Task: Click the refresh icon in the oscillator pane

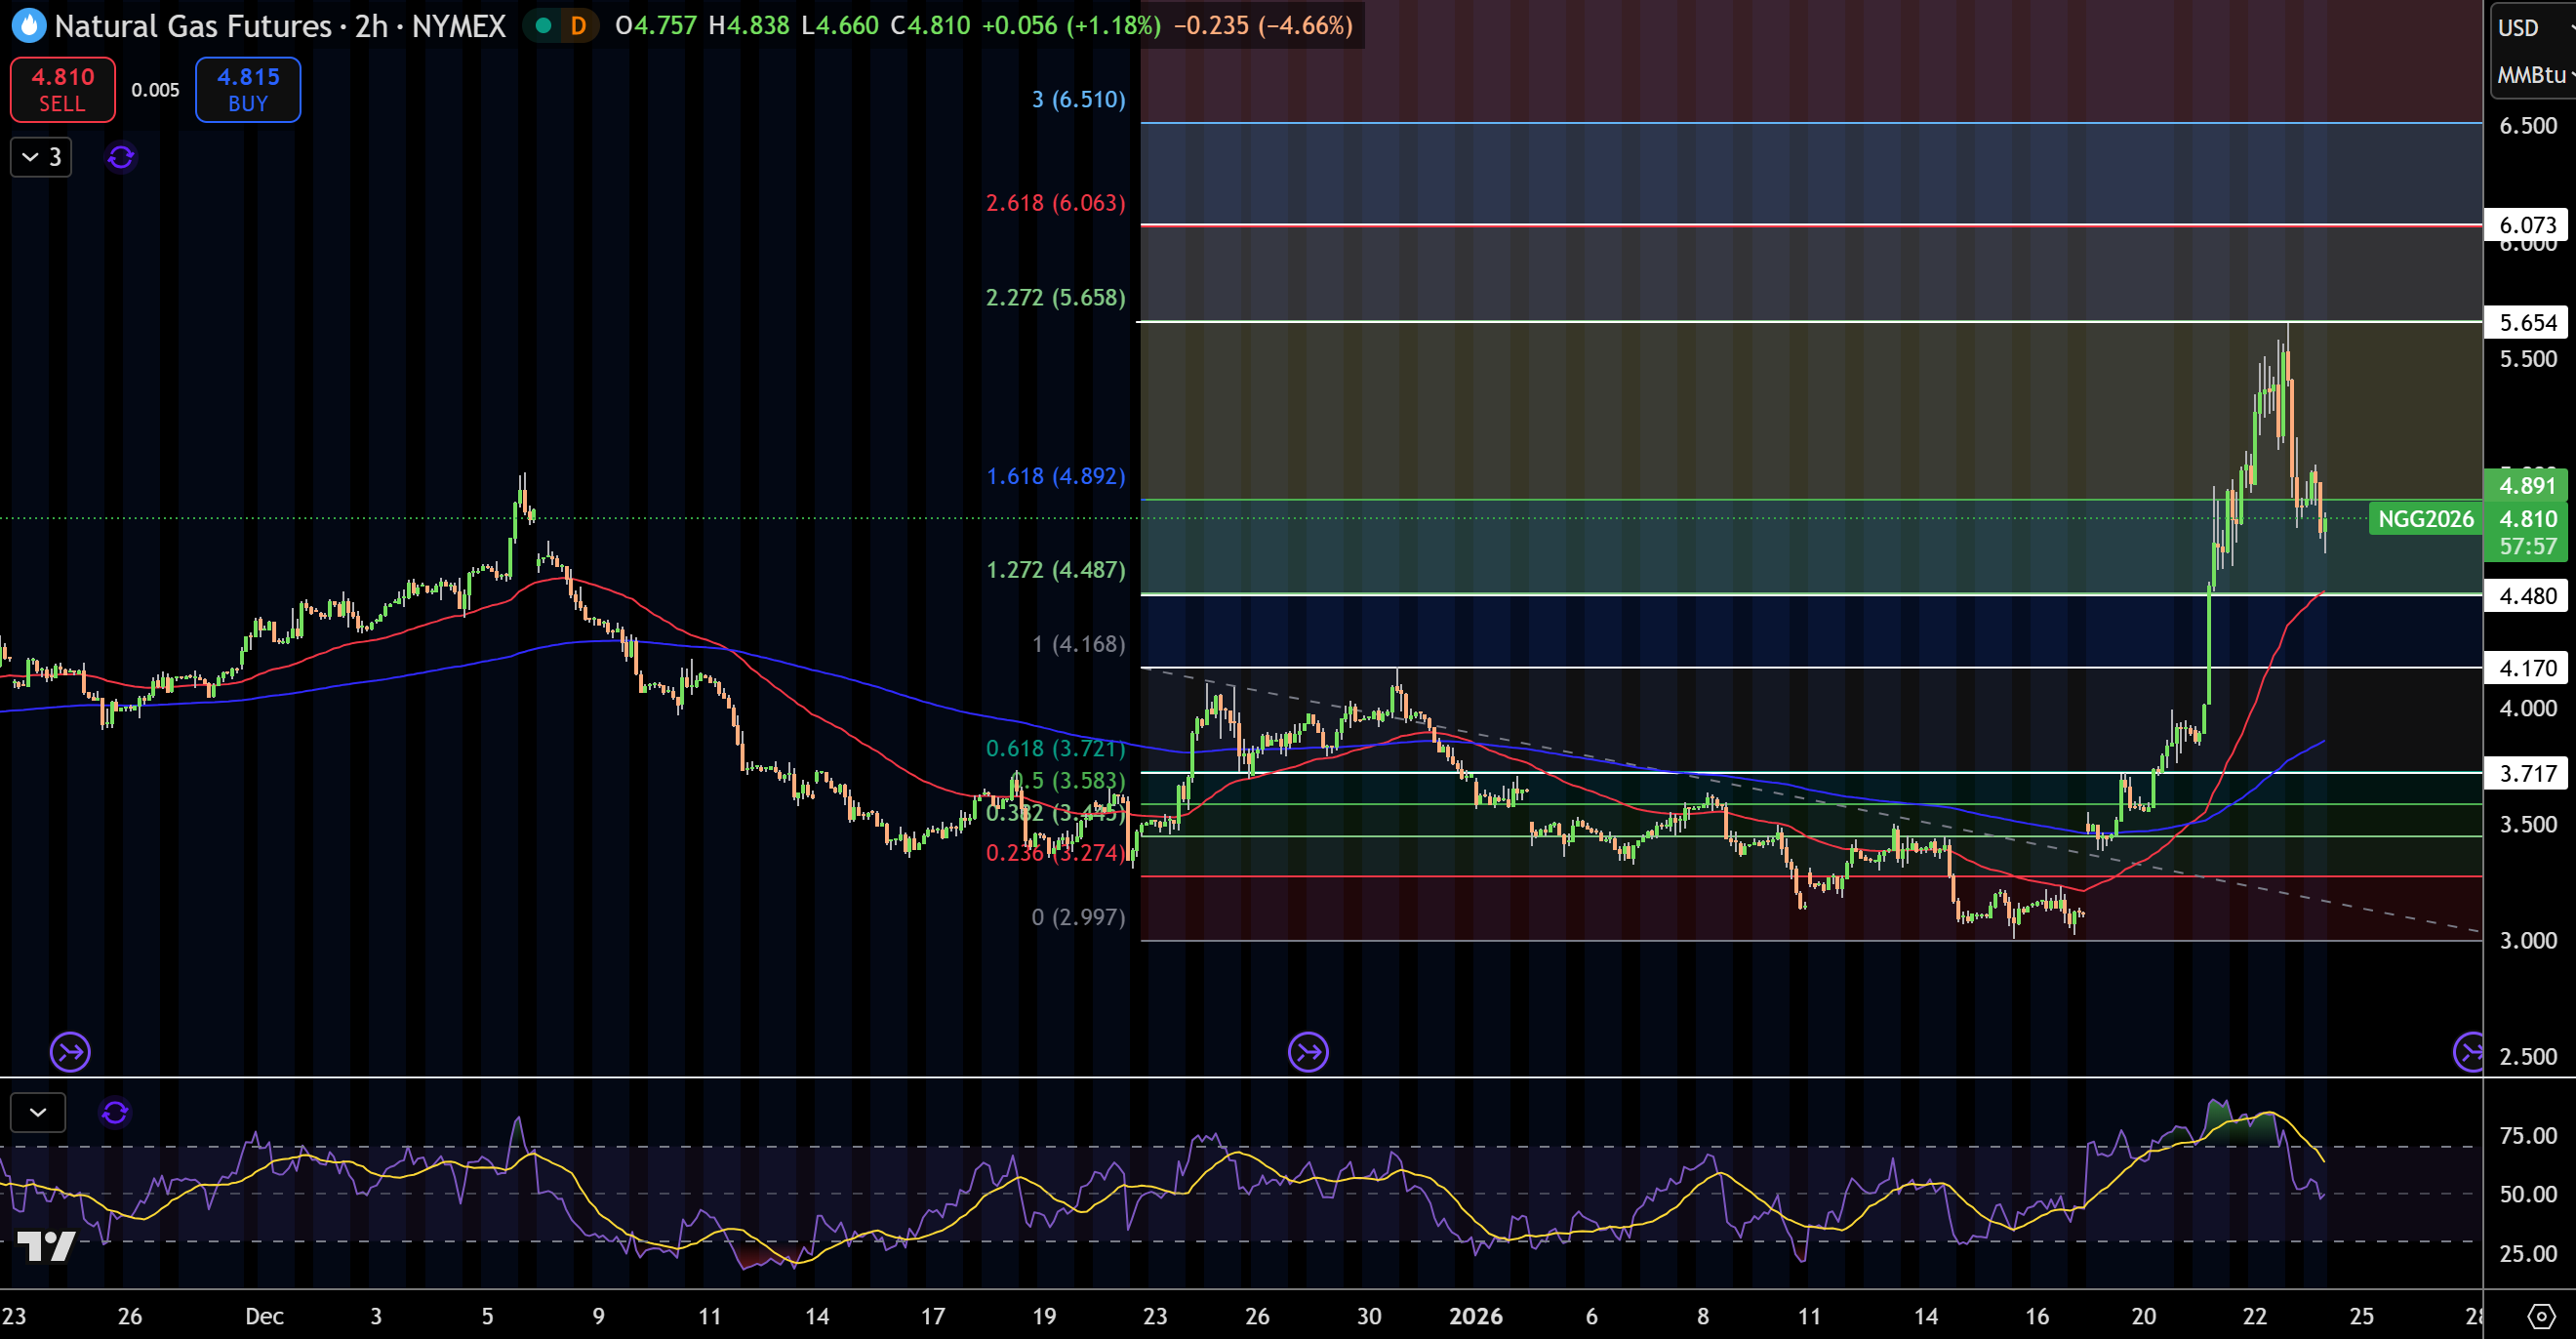Action: point(115,1112)
